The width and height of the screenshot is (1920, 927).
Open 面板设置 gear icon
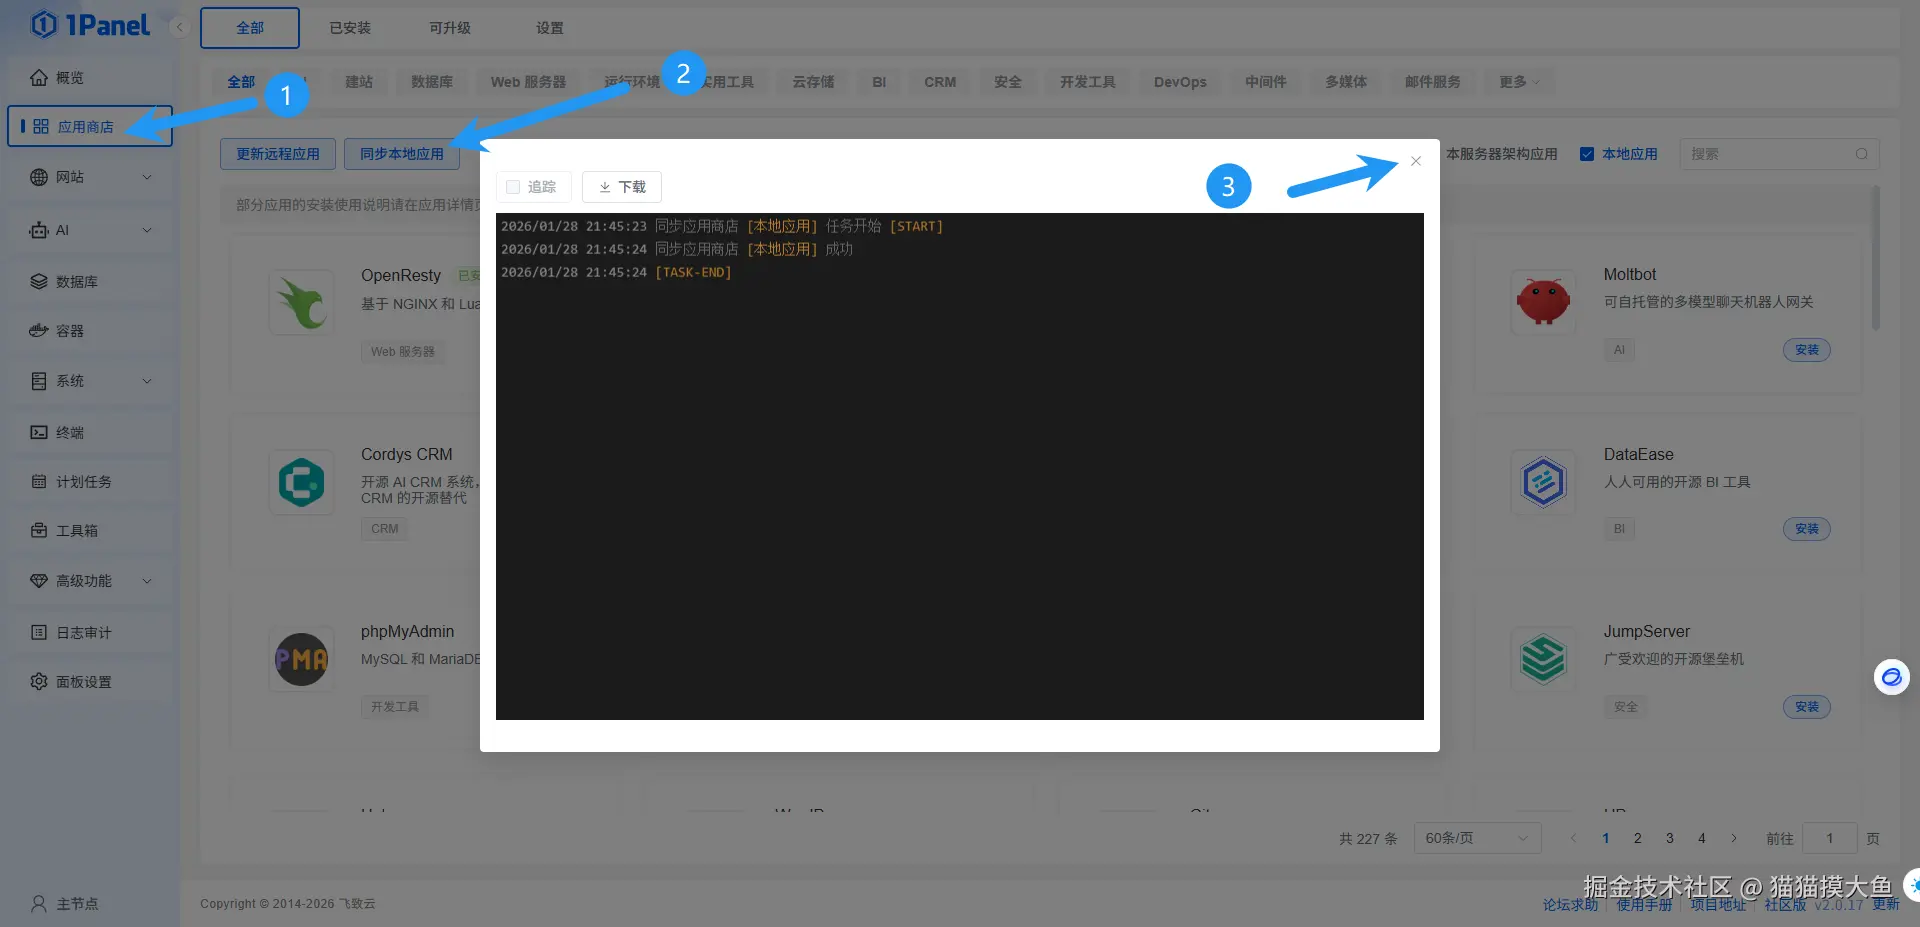point(39,681)
